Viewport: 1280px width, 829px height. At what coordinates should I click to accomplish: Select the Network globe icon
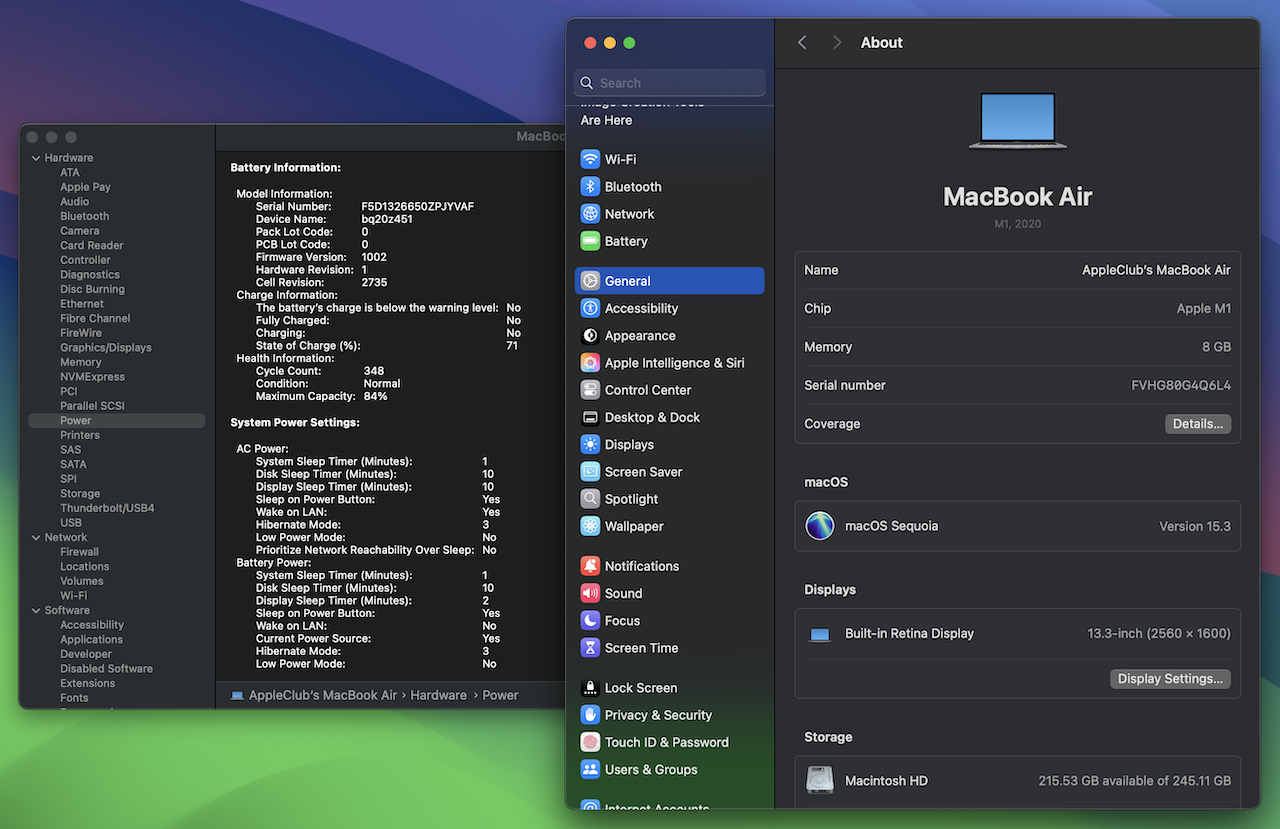[590, 214]
